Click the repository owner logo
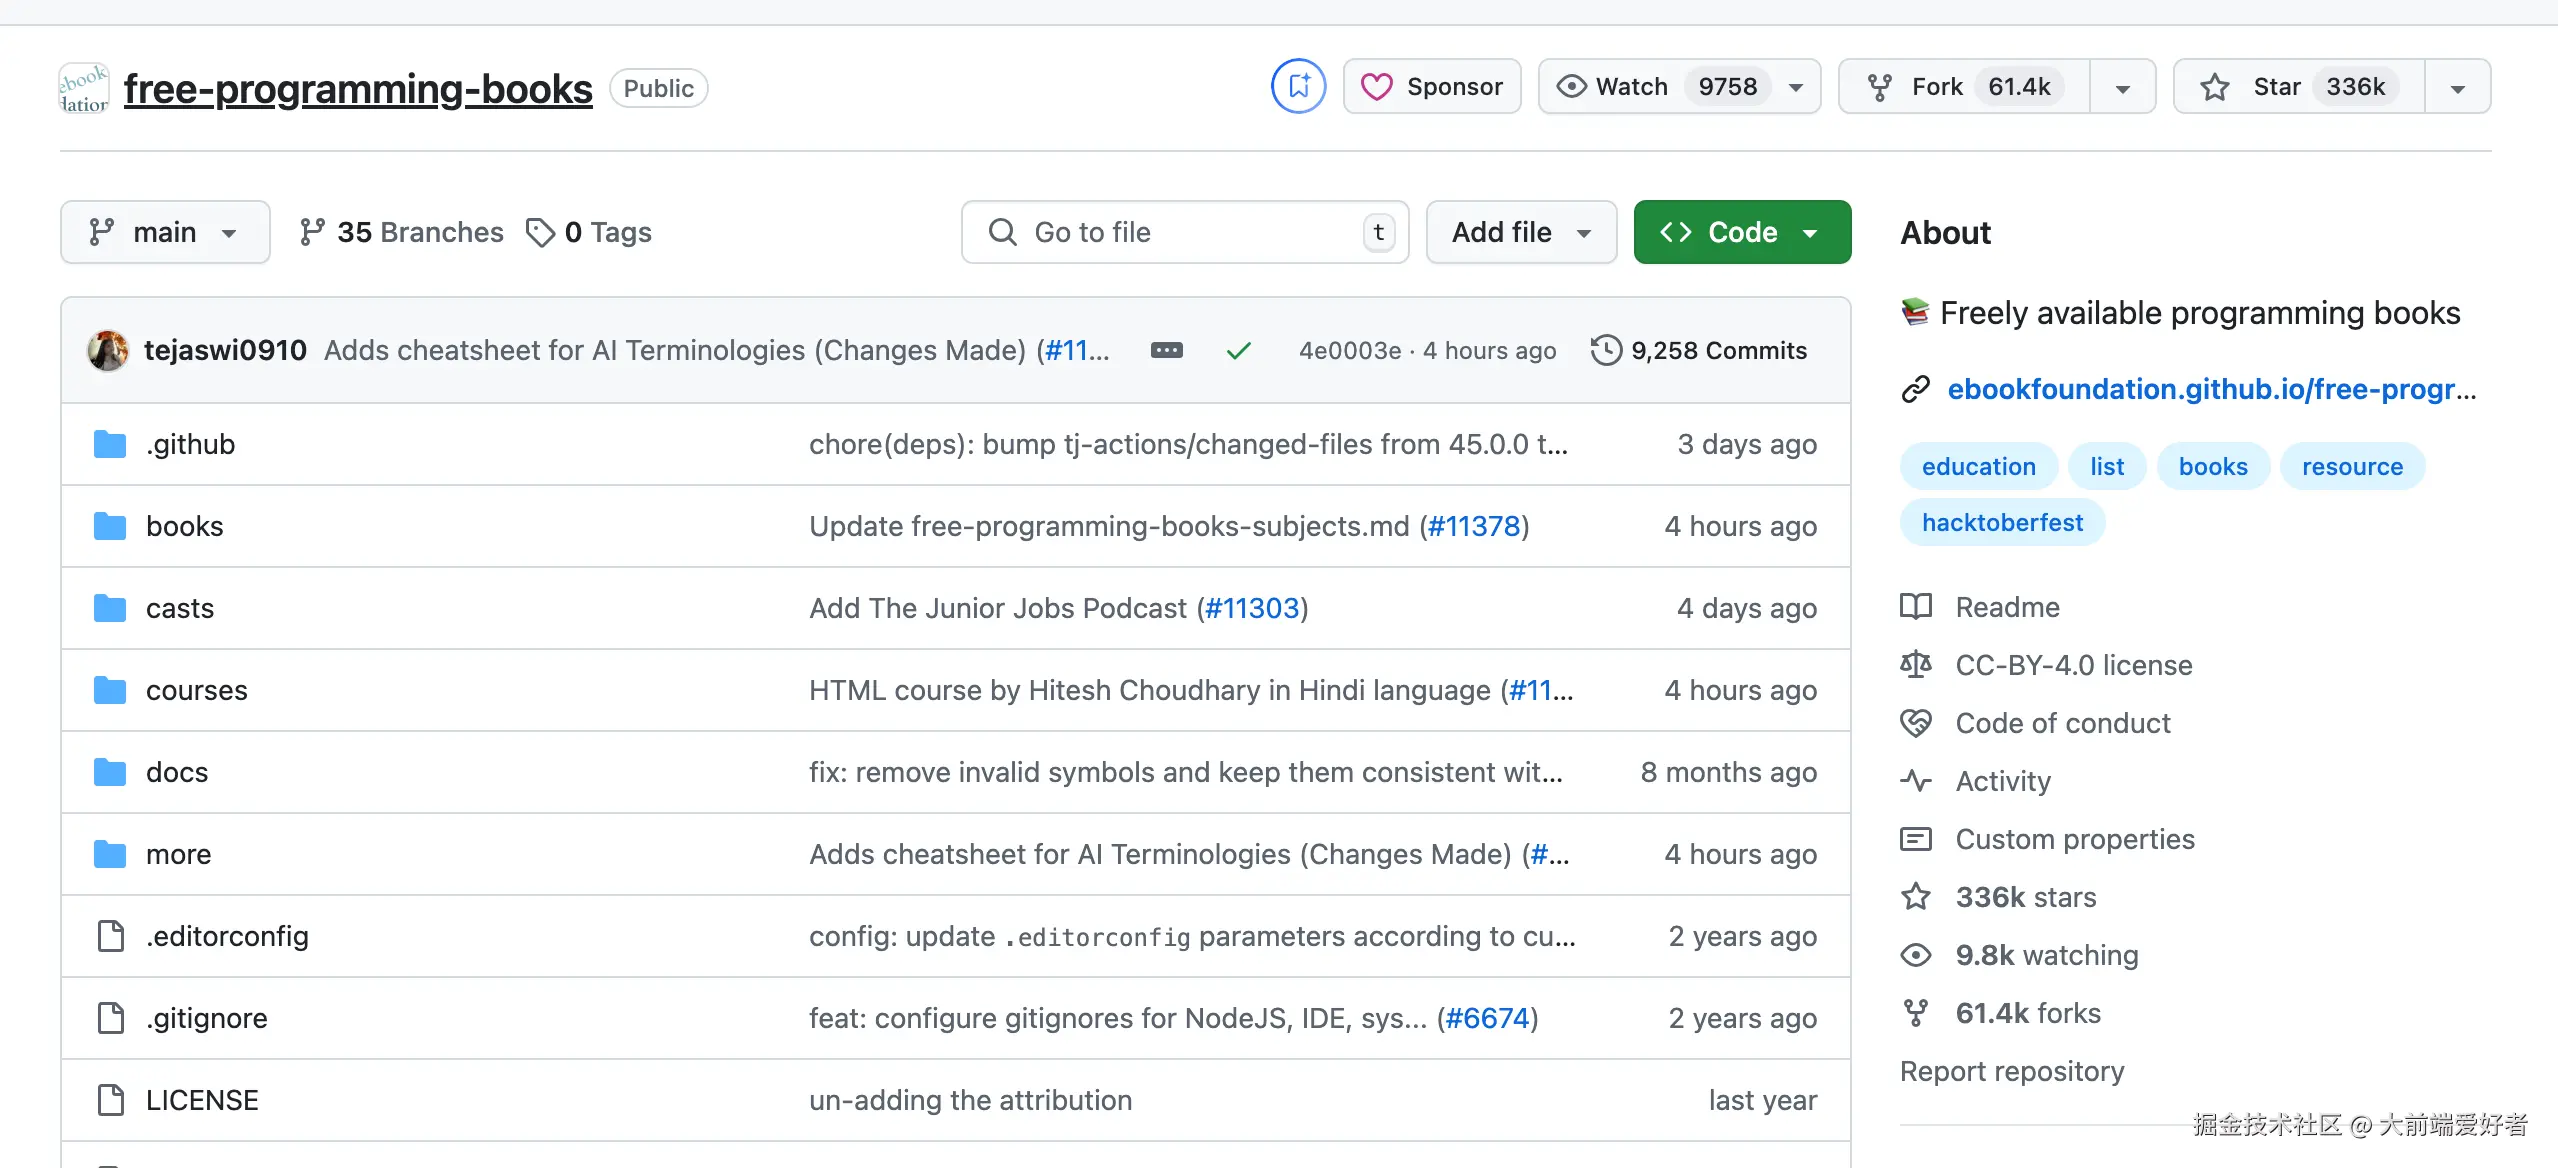This screenshot has height=1168, width=2558. pos(84,89)
